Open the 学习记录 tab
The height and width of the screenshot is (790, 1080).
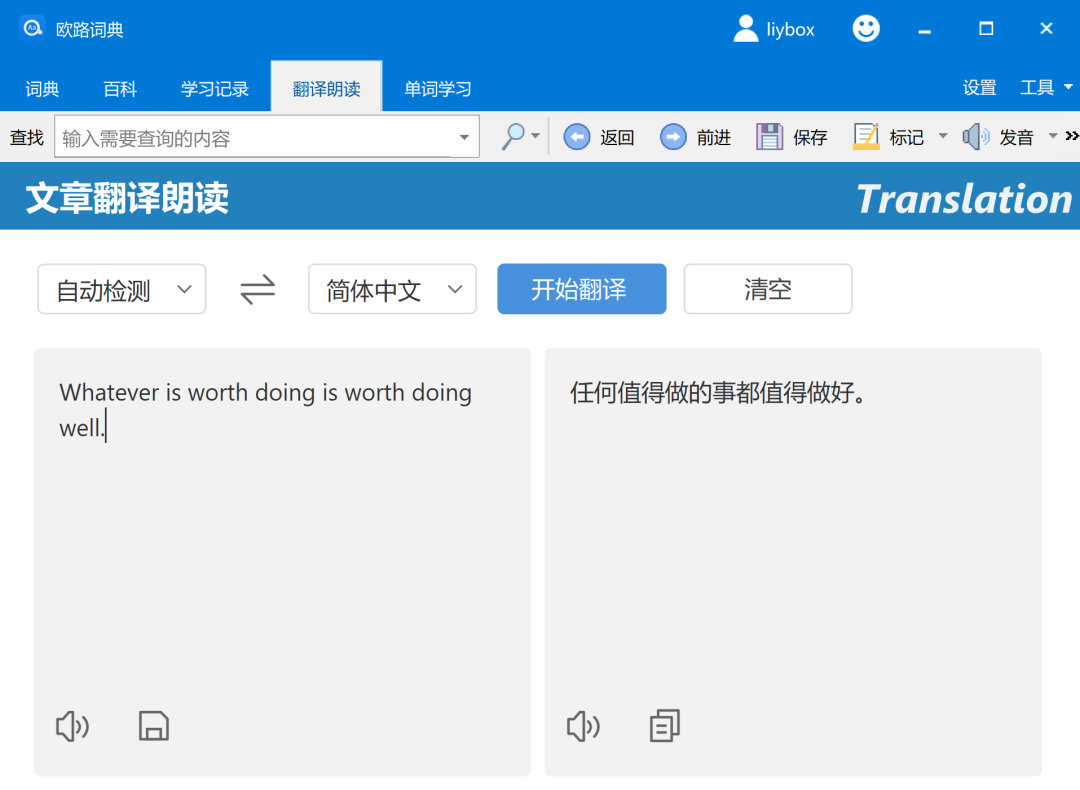point(214,89)
